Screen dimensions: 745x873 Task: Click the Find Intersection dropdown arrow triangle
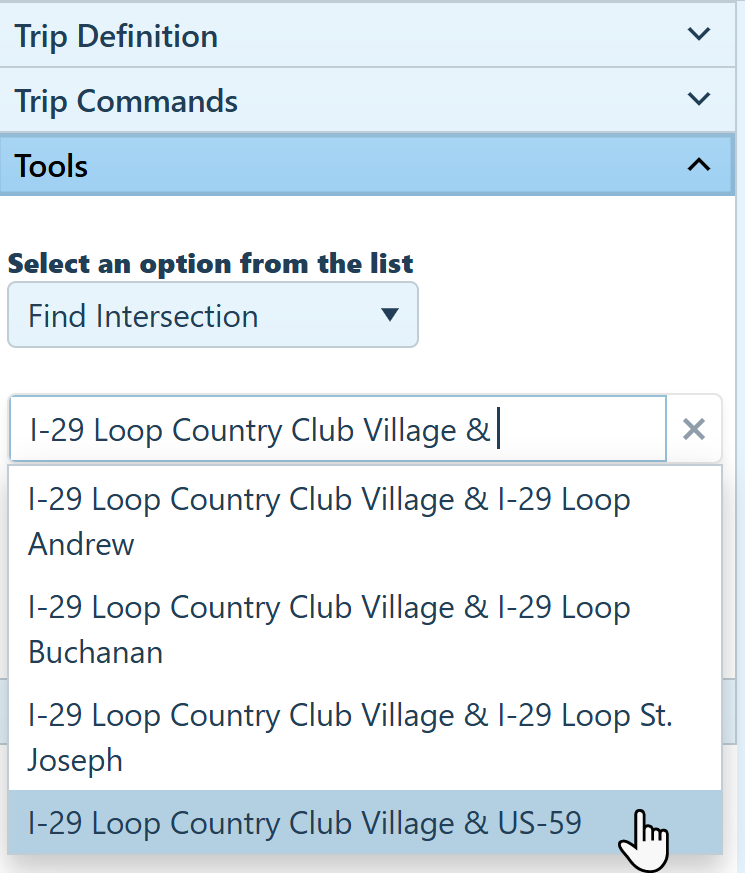tap(390, 316)
